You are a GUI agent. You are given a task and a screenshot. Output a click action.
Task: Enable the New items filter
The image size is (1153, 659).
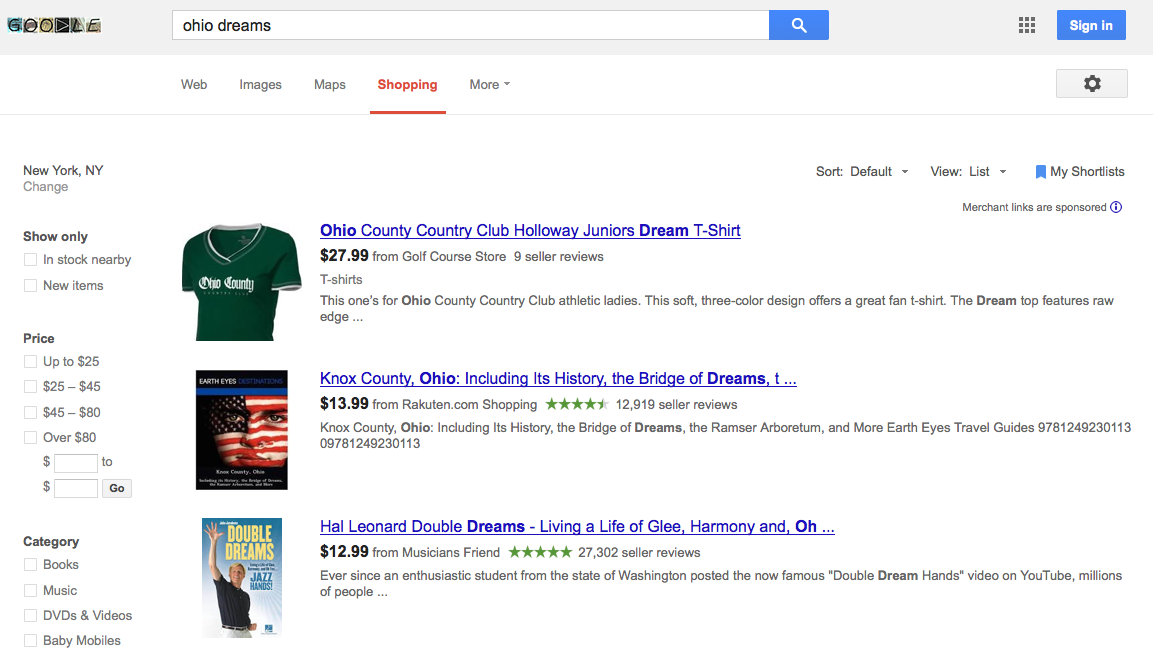(x=30, y=285)
